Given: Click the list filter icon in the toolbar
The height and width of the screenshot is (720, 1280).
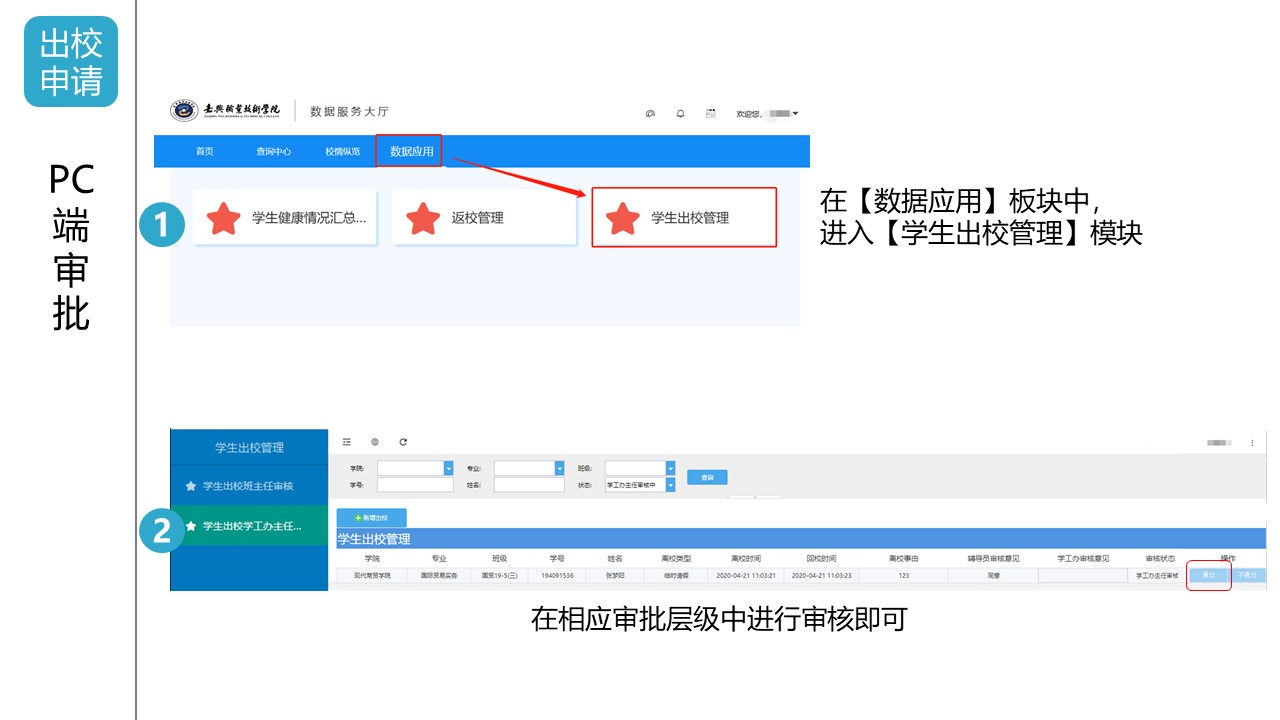Looking at the screenshot, I should coord(346,442).
